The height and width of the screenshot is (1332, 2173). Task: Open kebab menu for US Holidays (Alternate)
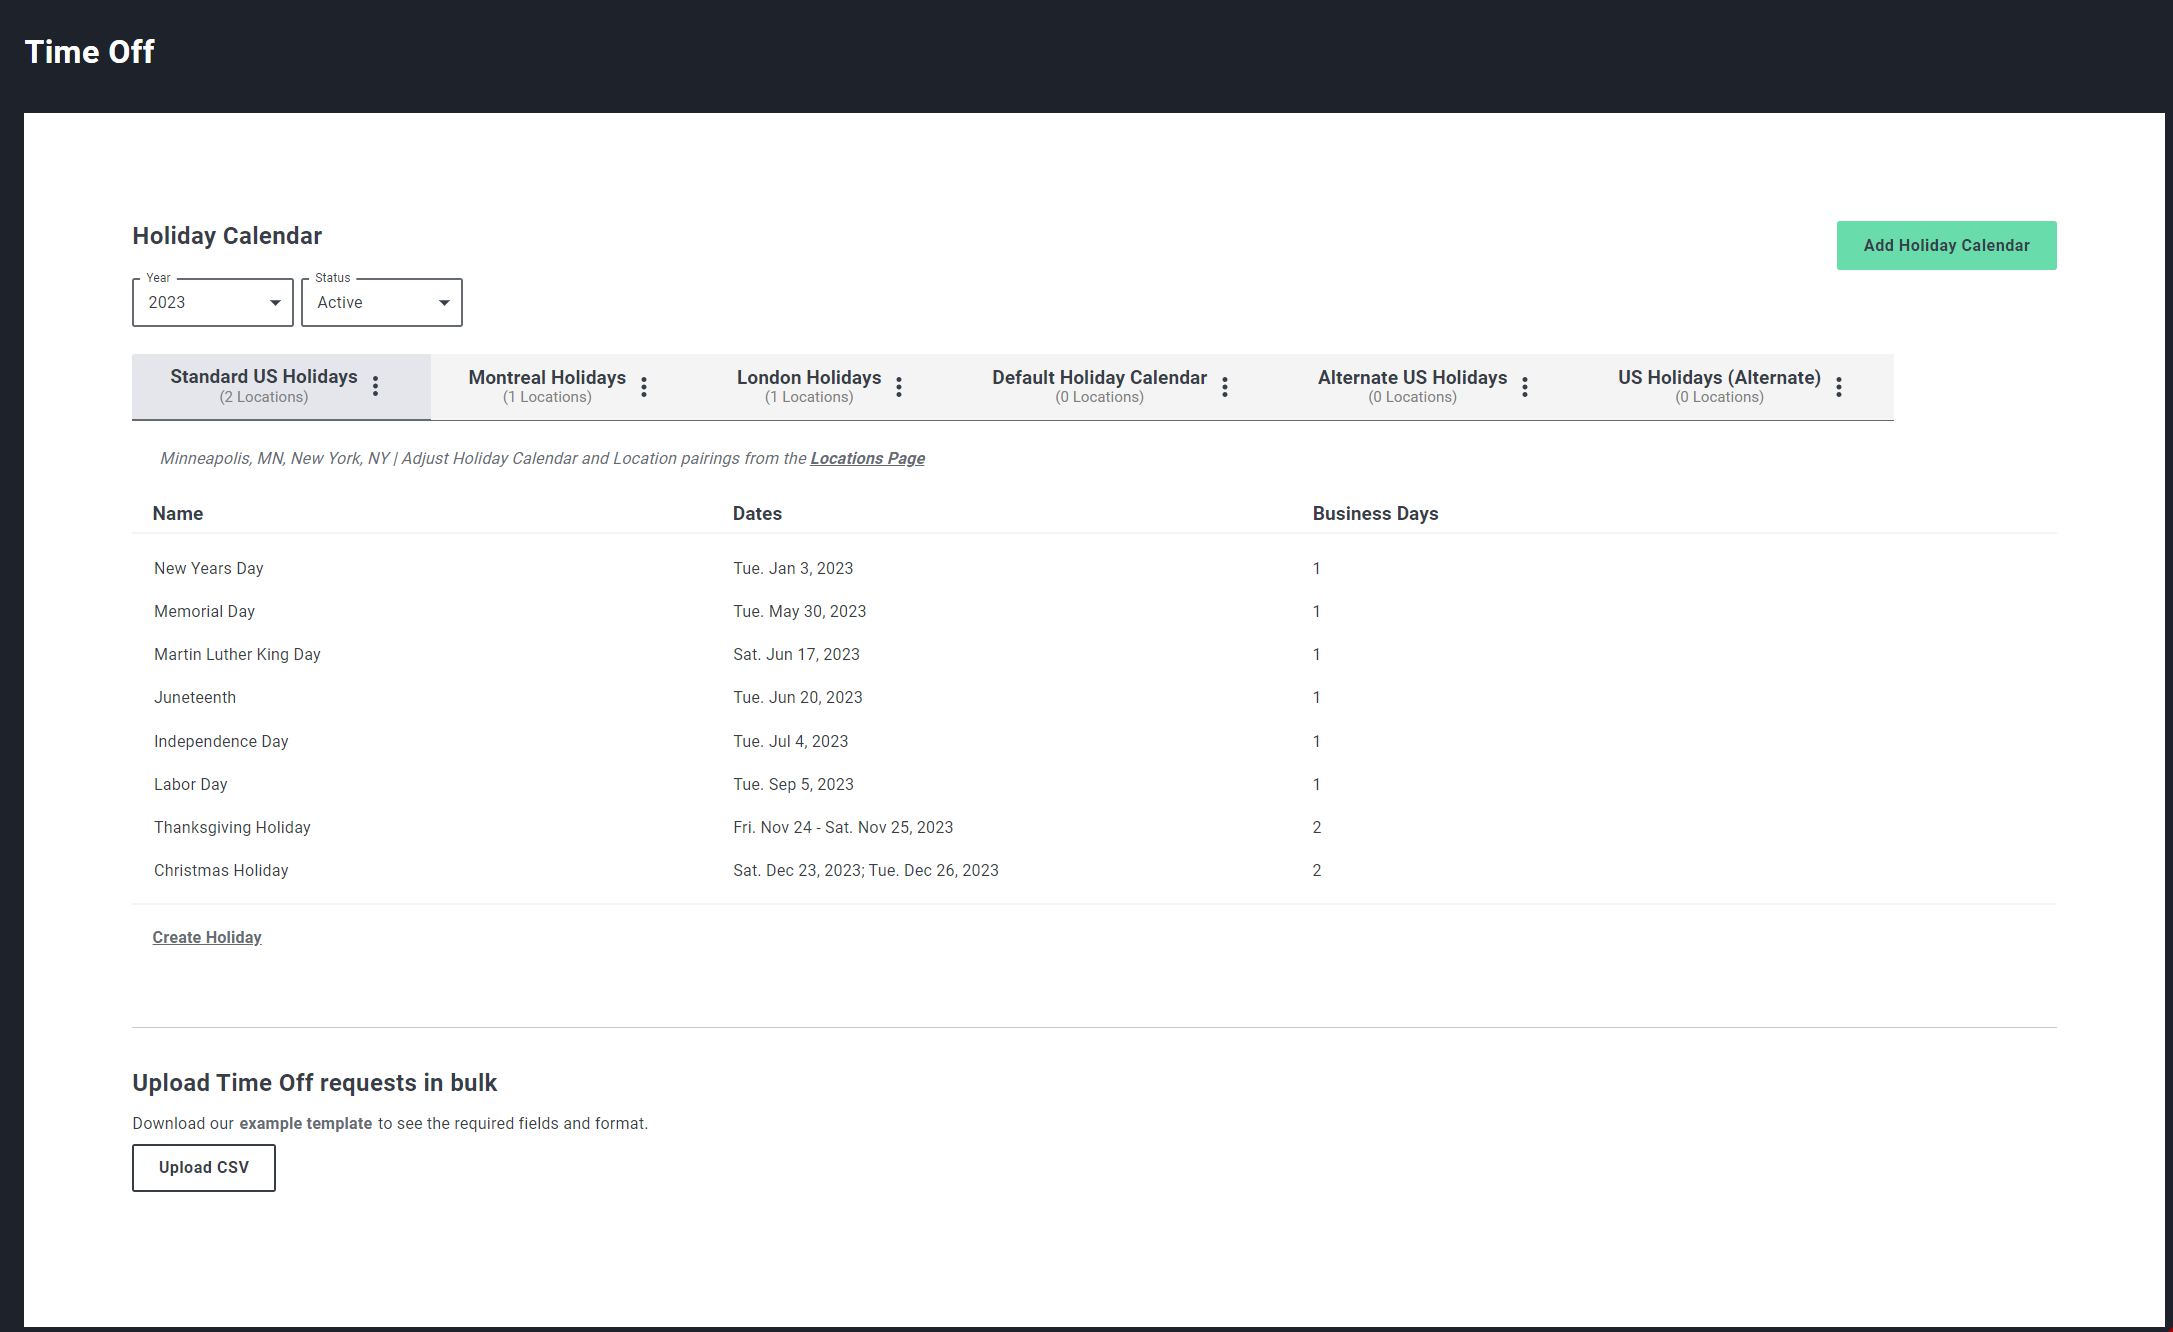click(x=1839, y=387)
